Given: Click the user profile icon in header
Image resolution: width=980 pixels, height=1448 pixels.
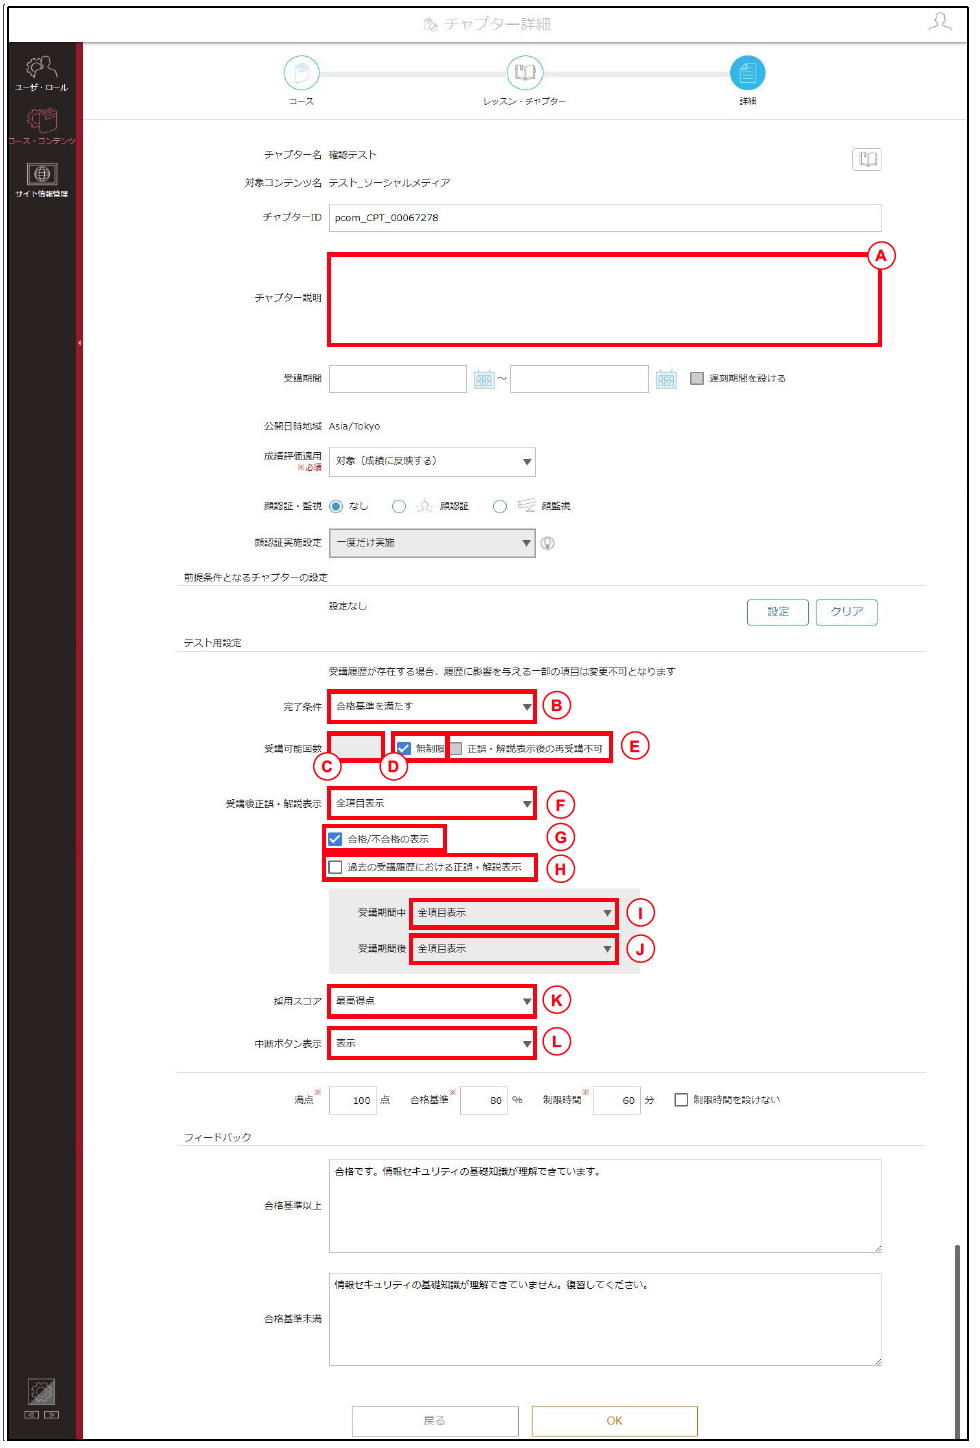Looking at the screenshot, I should coord(940,22).
